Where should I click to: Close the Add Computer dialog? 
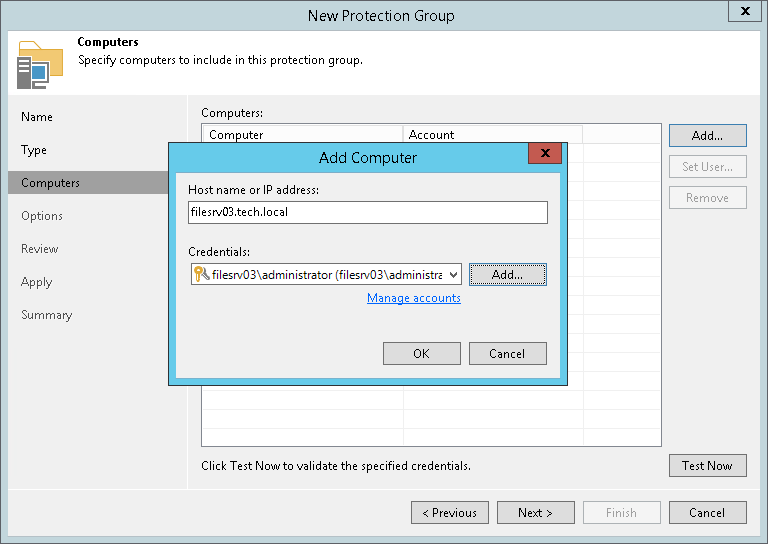(544, 154)
